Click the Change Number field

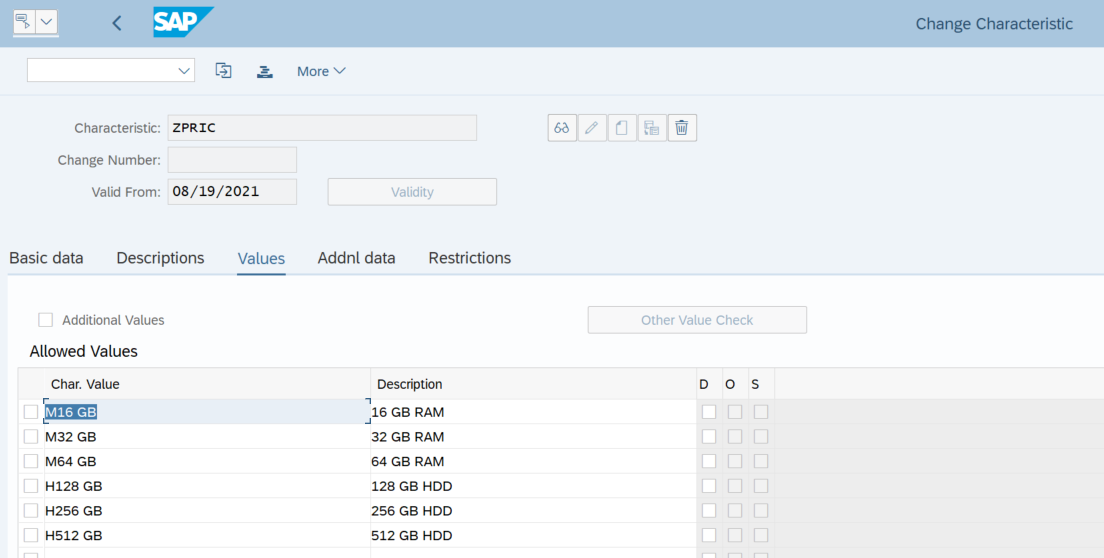(x=232, y=160)
